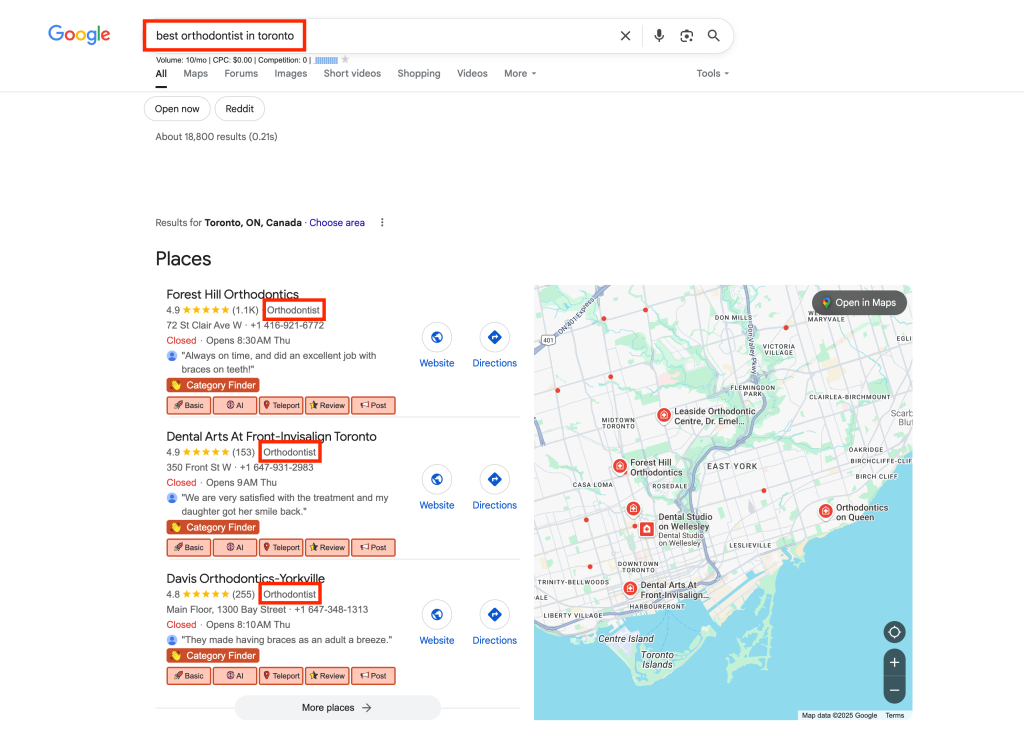Viewport: 1024px width, 737px height.
Task: Click '350 Front St W' address text
Action: (x=199, y=467)
